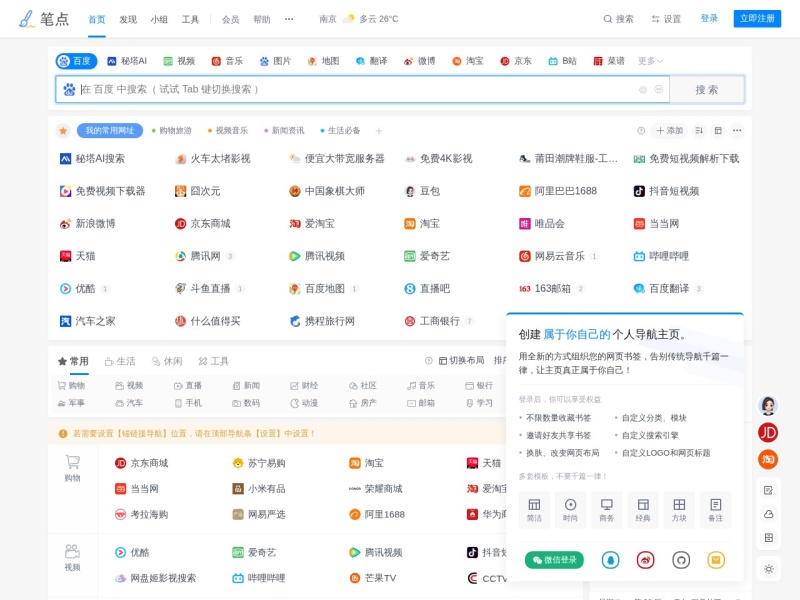Screen dimensions: 800x600
Task: Open the three-dot more menu in top nav
Action: click(289, 19)
